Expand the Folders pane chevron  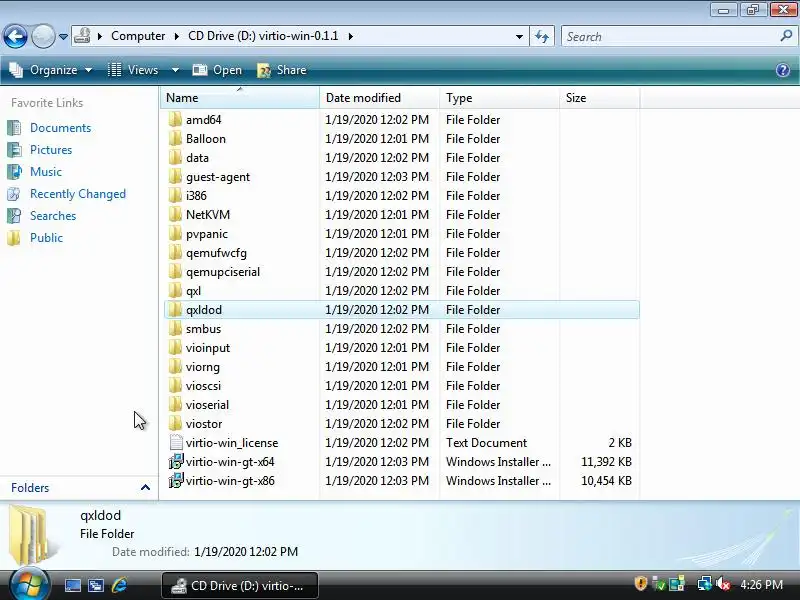[x=145, y=488]
